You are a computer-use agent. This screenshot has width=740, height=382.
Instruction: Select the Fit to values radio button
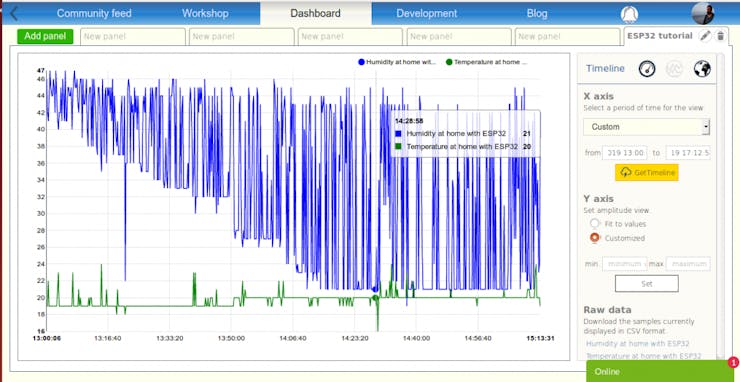pyautogui.click(x=595, y=223)
